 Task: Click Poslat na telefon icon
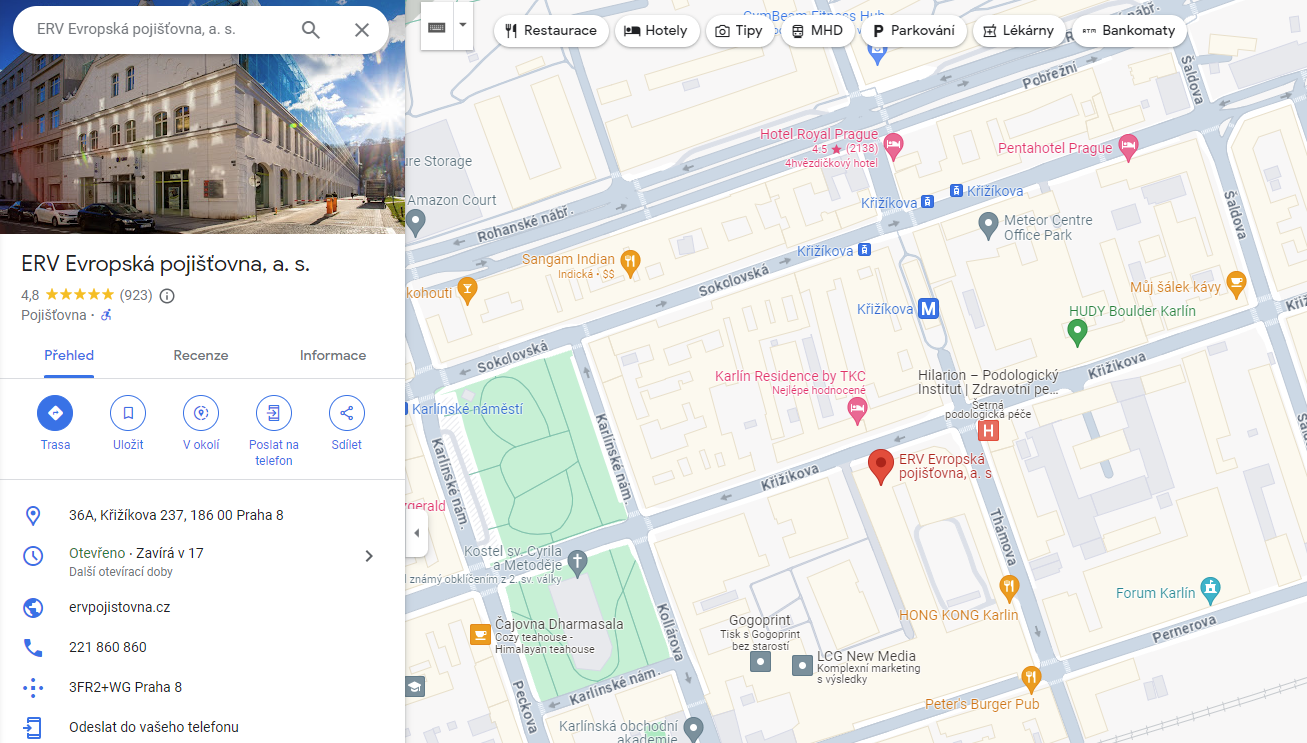[x=274, y=413]
